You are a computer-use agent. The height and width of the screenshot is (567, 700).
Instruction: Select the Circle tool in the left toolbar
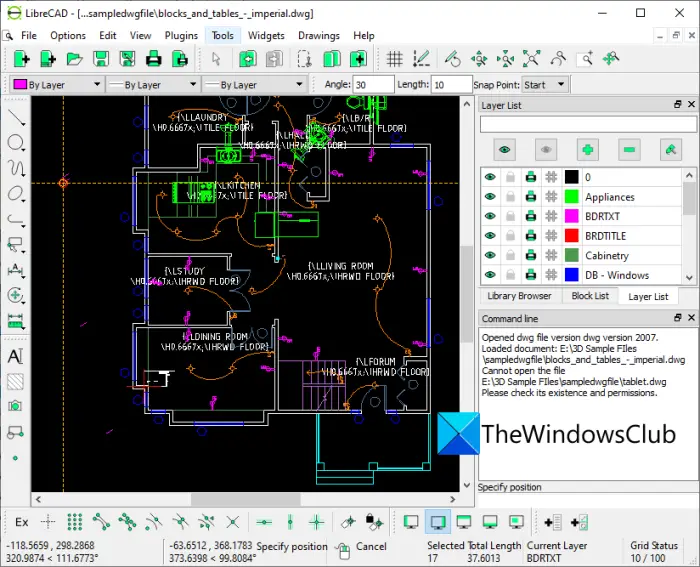pos(16,143)
